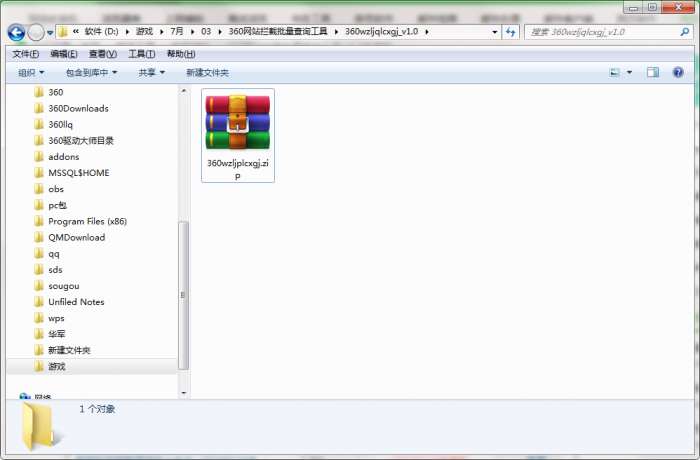700x460 pixels.
Task: Open the 共享 dropdown
Action: [x=151, y=72]
